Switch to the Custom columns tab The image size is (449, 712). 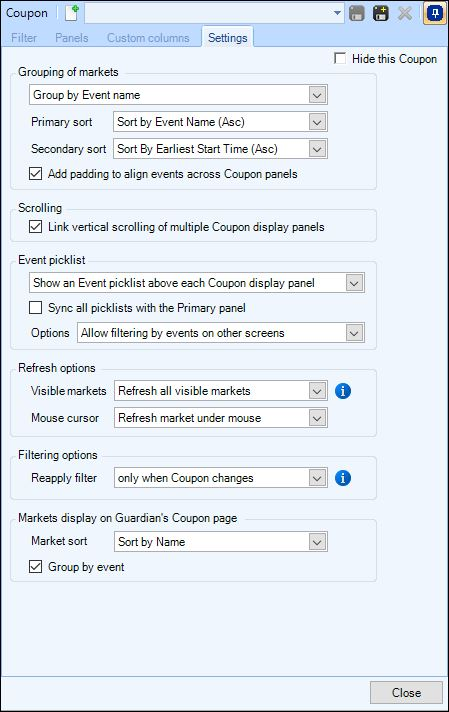pyautogui.click(x=148, y=38)
